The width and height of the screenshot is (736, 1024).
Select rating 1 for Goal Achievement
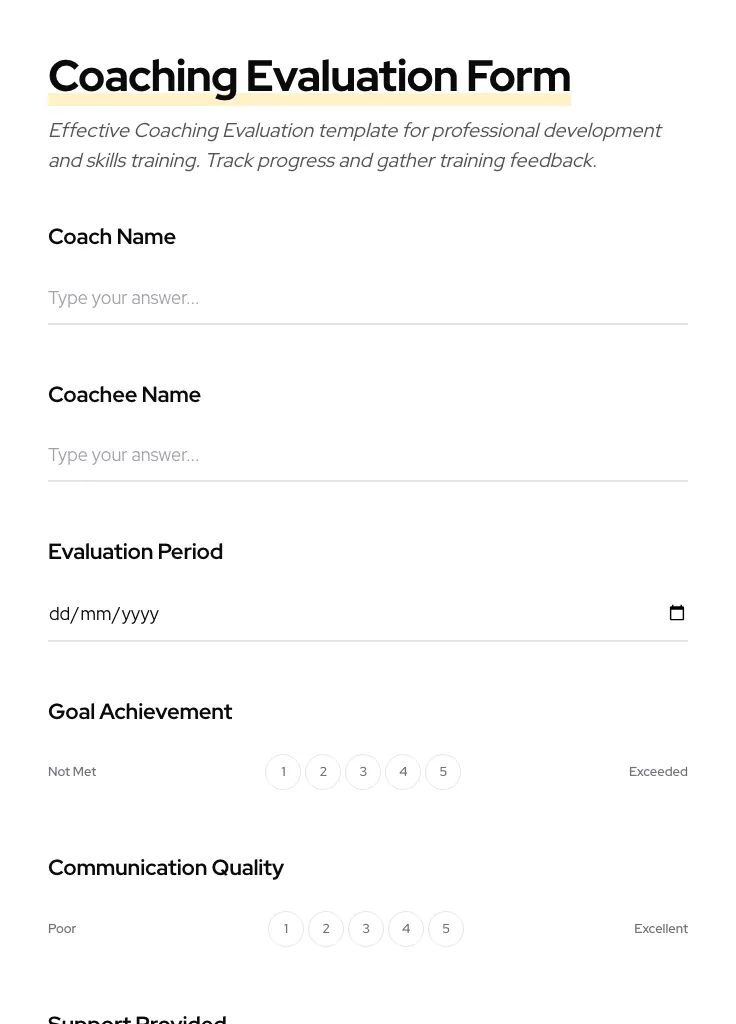[x=283, y=771]
